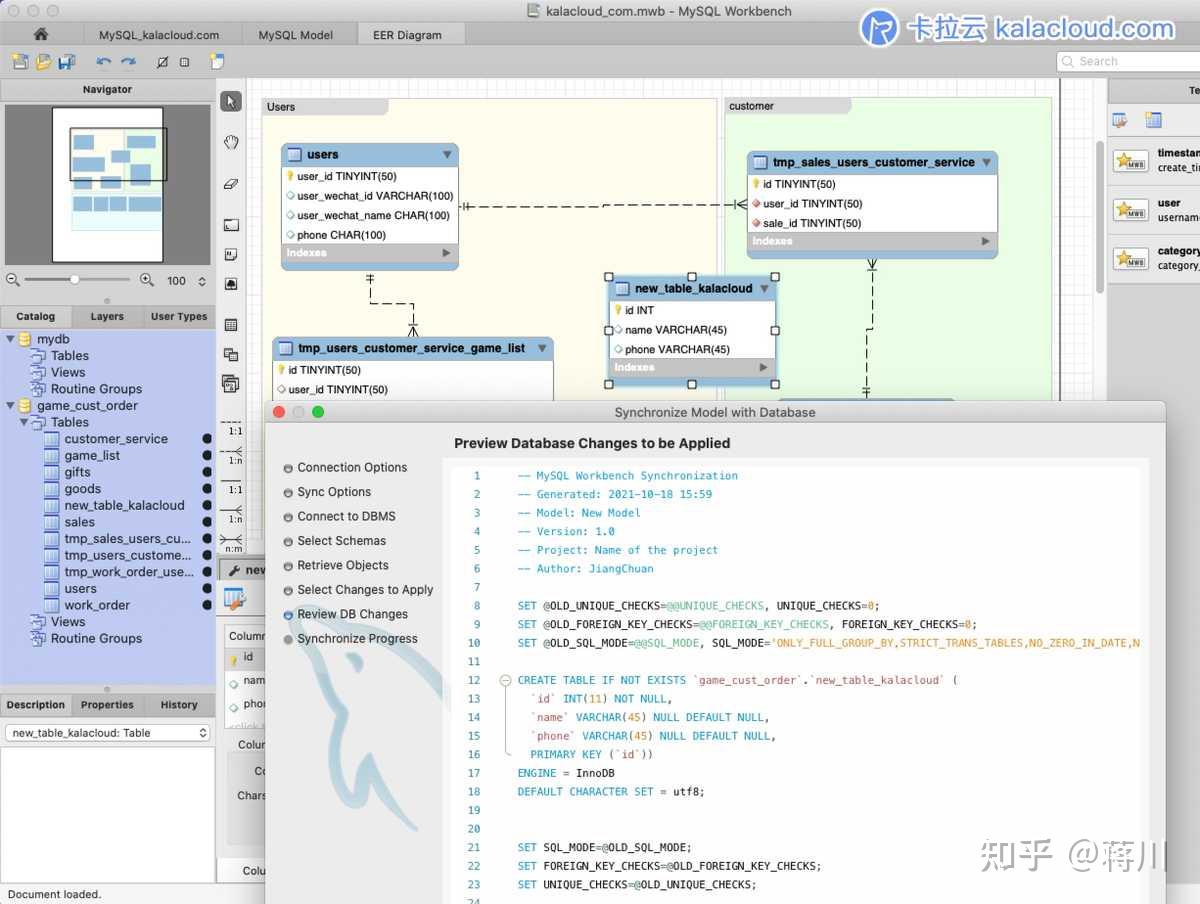Open the Layers tab
The image size is (1200, 904).
pyautogui.click(x=107, y=316)
